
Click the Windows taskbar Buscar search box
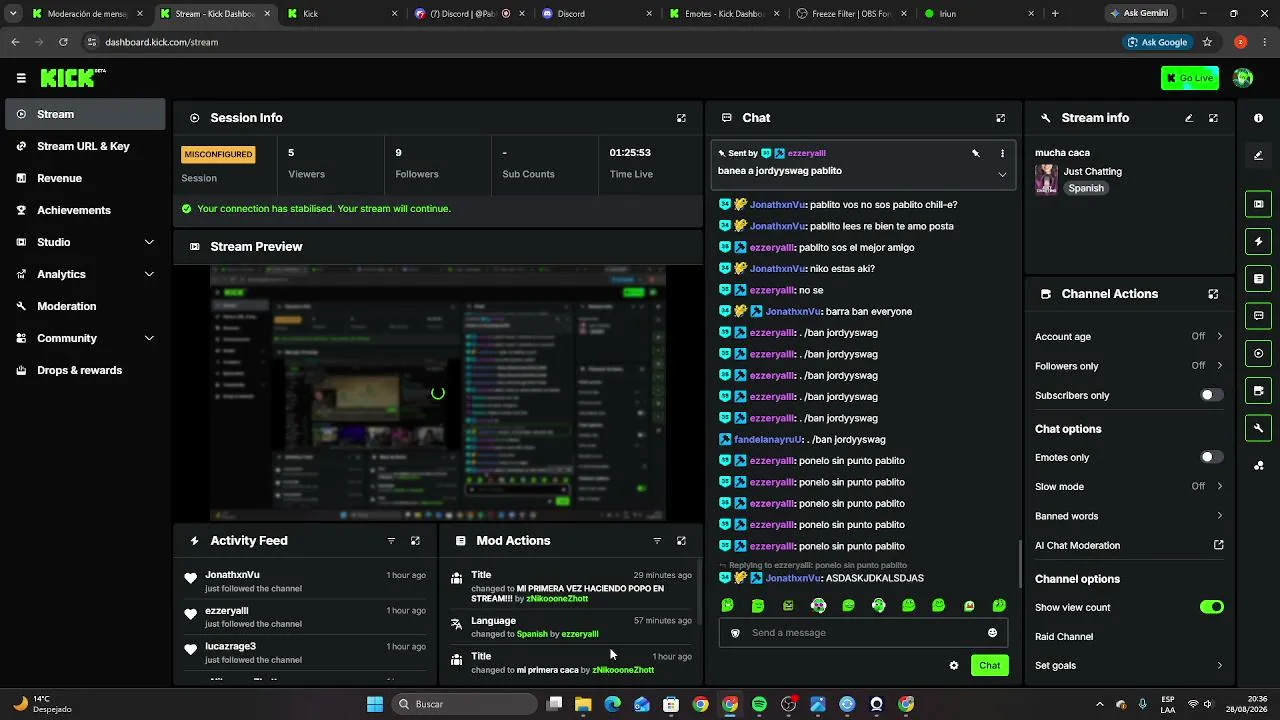click(x=463, y=704)
